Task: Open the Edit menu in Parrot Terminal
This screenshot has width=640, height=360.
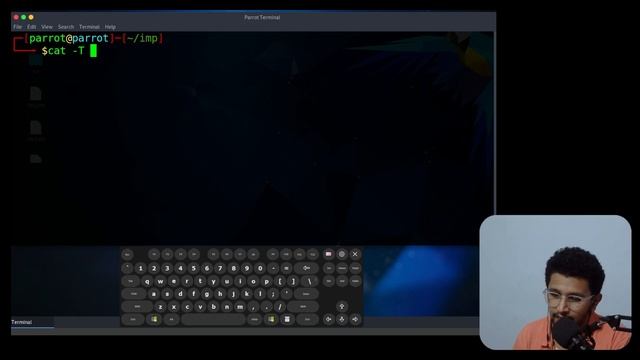Action: coord(31,27)
